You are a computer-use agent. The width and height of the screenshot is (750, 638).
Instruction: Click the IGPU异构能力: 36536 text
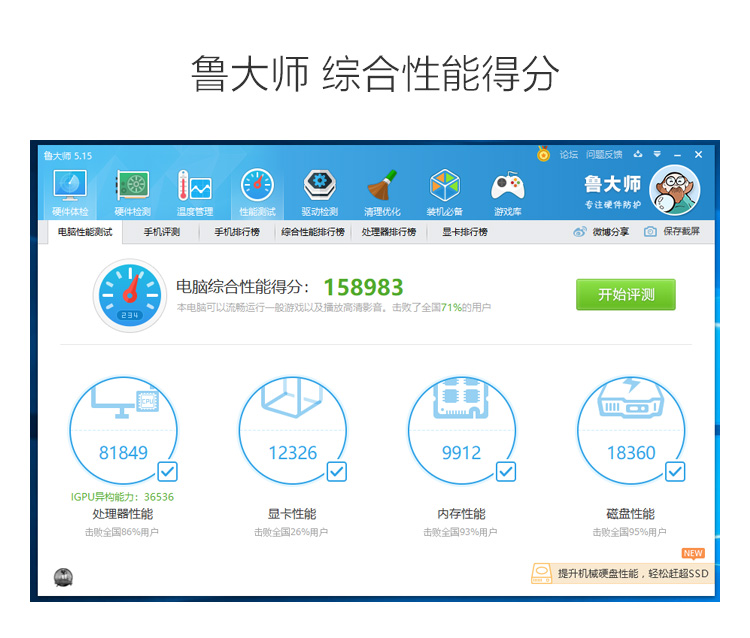tap(122, 497)
